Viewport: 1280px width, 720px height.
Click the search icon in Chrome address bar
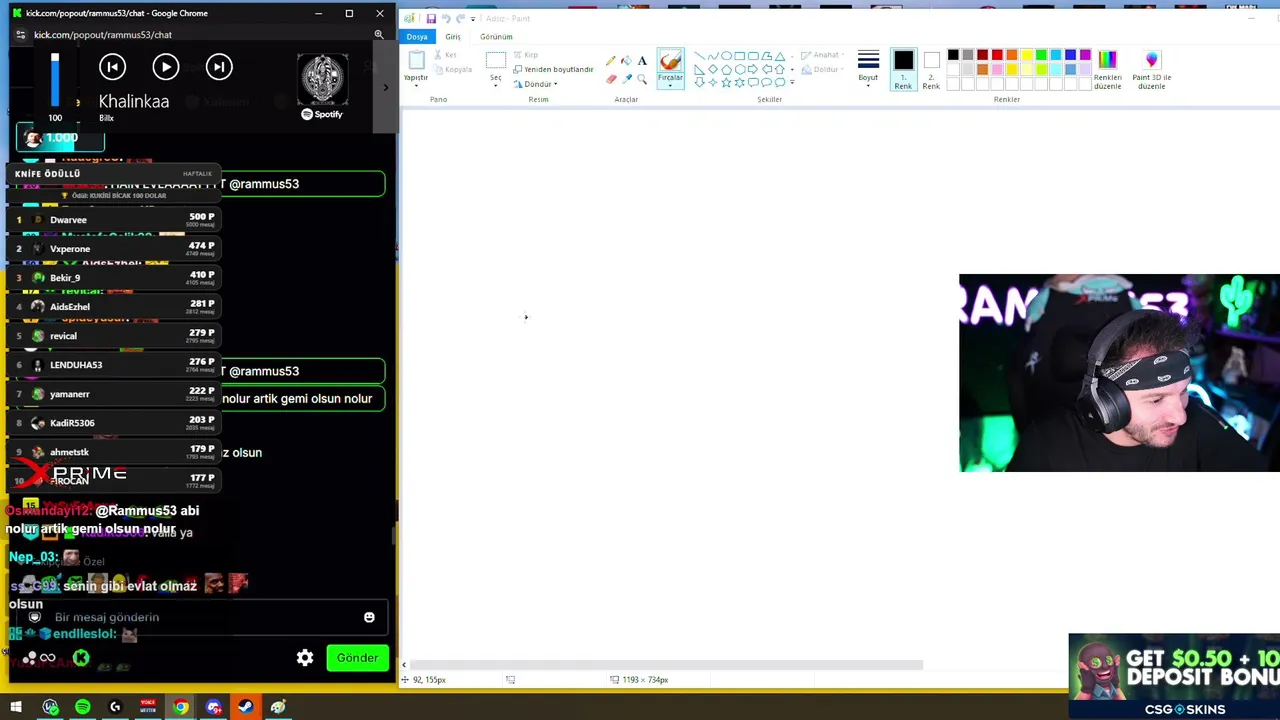(379, 35)
